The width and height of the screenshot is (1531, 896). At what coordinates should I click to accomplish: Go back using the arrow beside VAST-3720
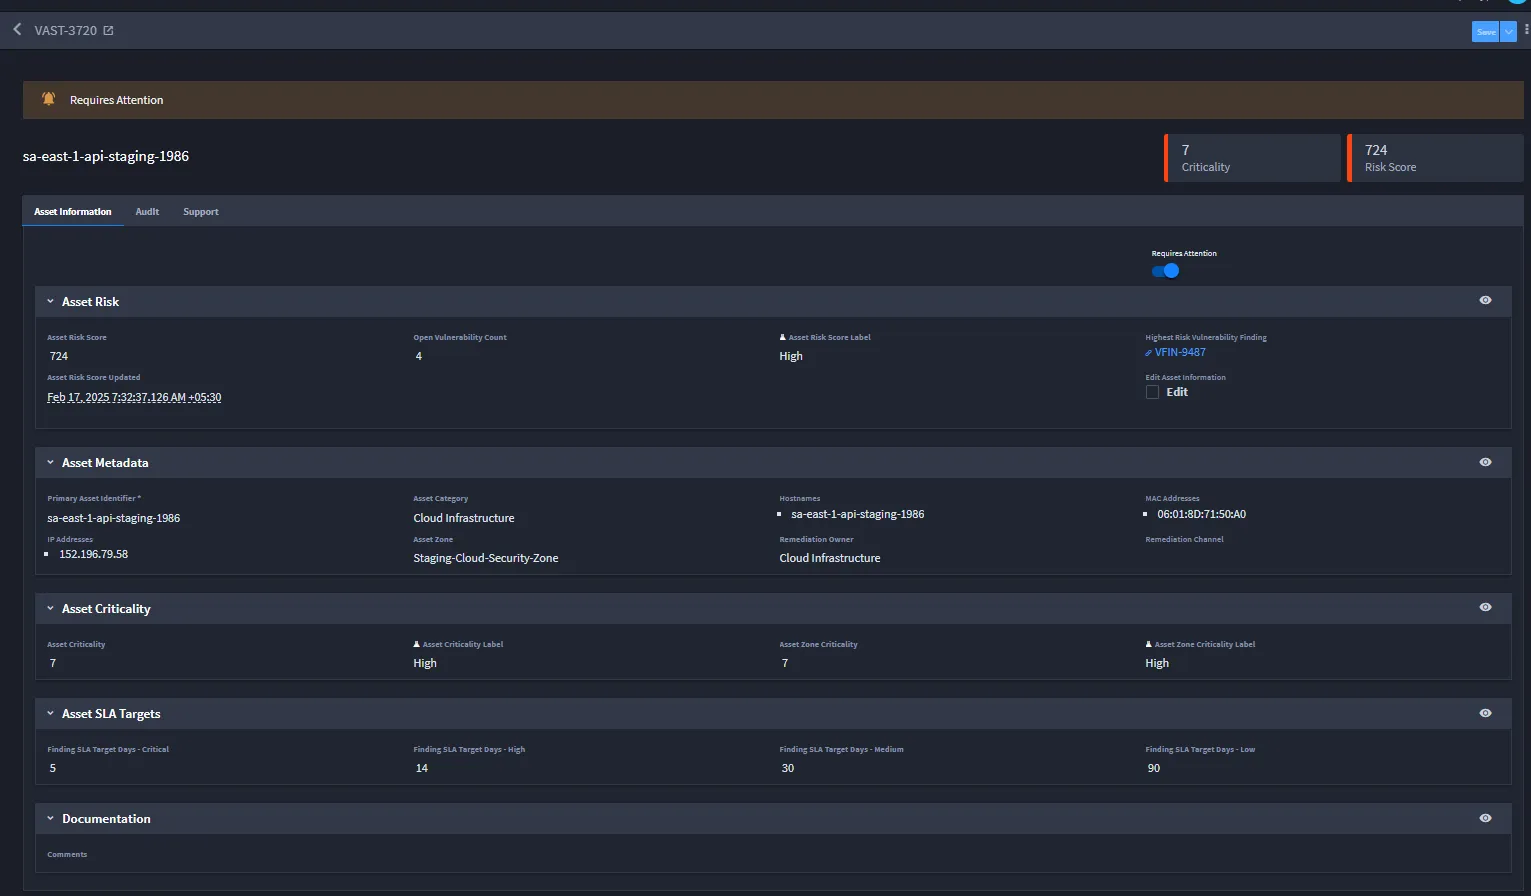(x=17, y=30)
